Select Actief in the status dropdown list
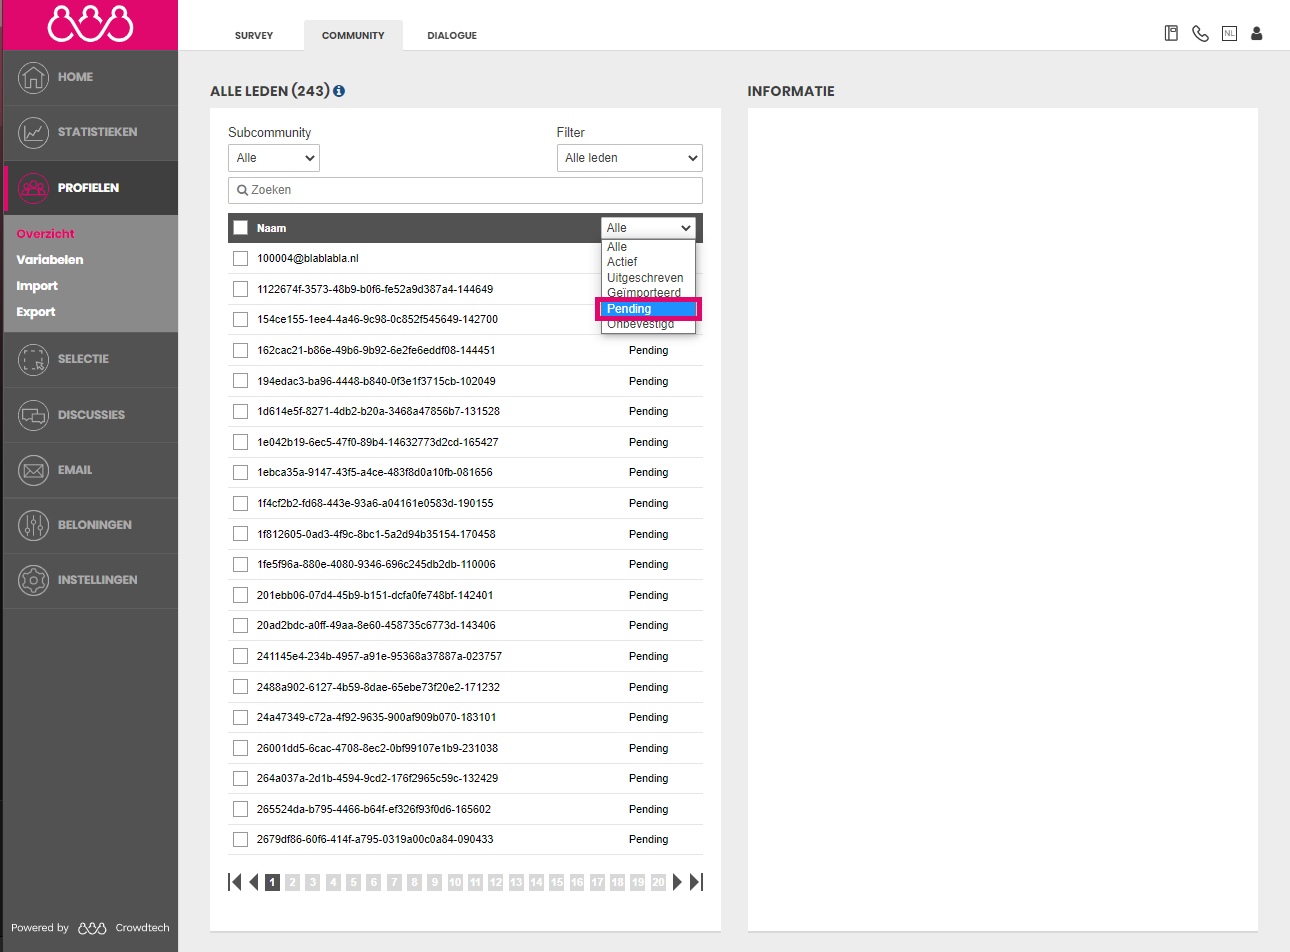The width and height of the screenshot is (1290, 952). [648, 262]
